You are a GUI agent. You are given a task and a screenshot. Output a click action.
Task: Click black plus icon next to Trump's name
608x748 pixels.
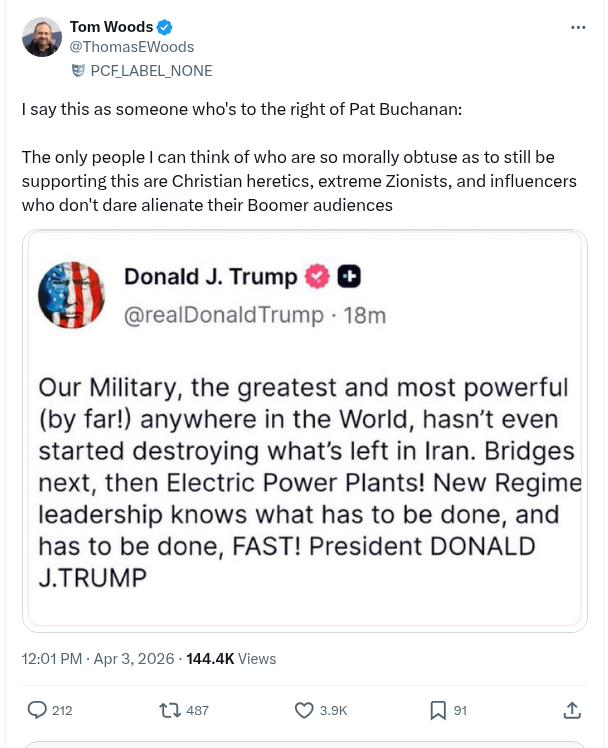[x=349, y=277]
